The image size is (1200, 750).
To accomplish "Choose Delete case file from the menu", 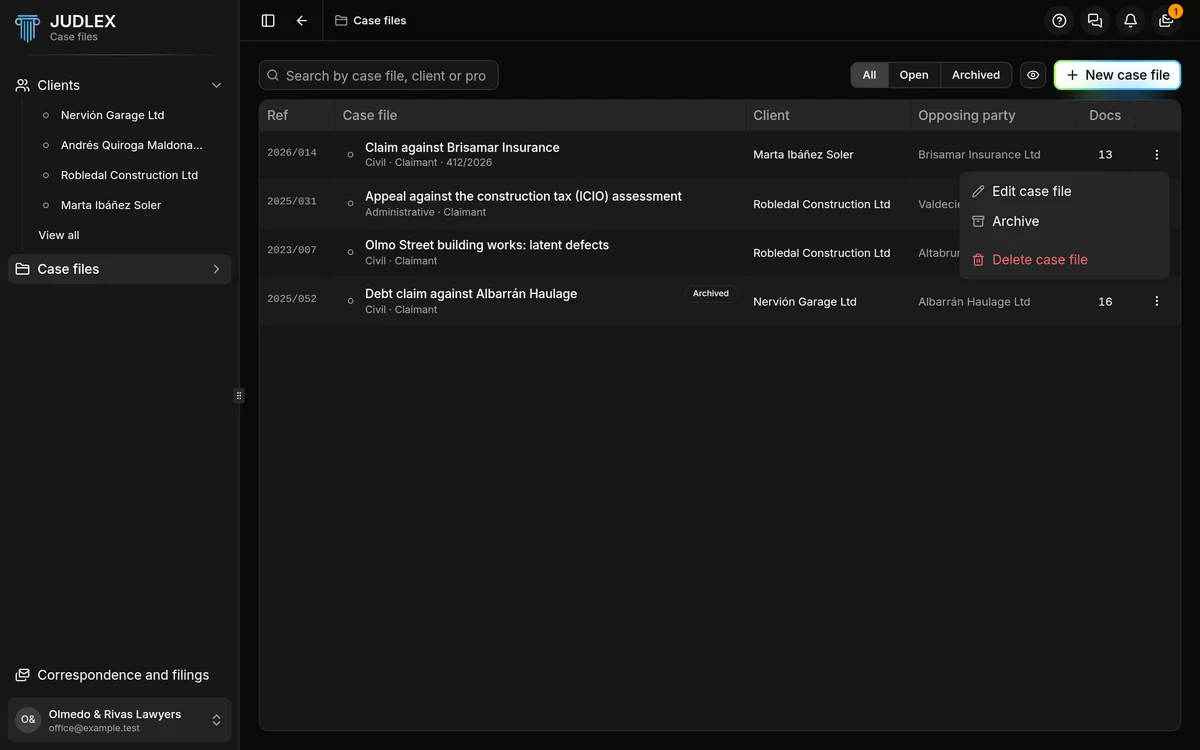I will [1064, 260].
